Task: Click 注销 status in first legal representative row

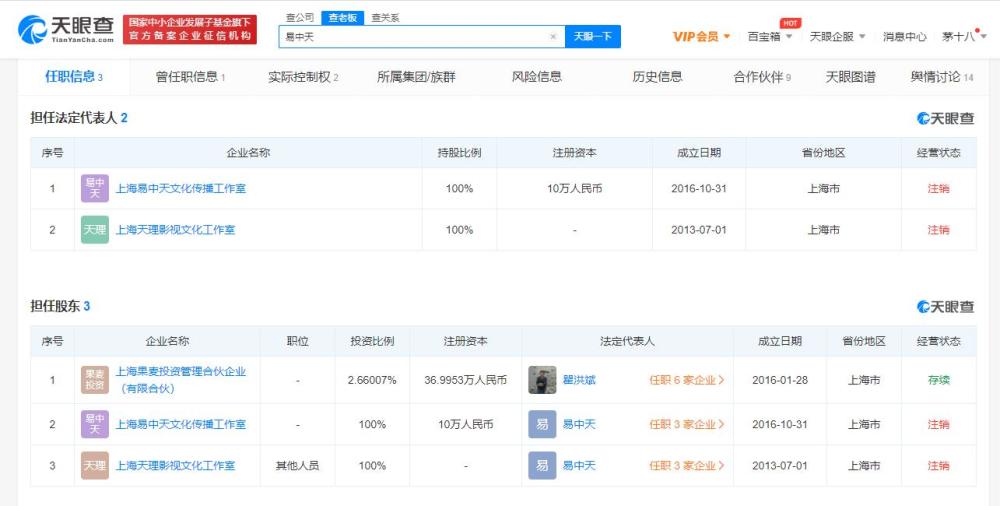Action: (939, 188)
